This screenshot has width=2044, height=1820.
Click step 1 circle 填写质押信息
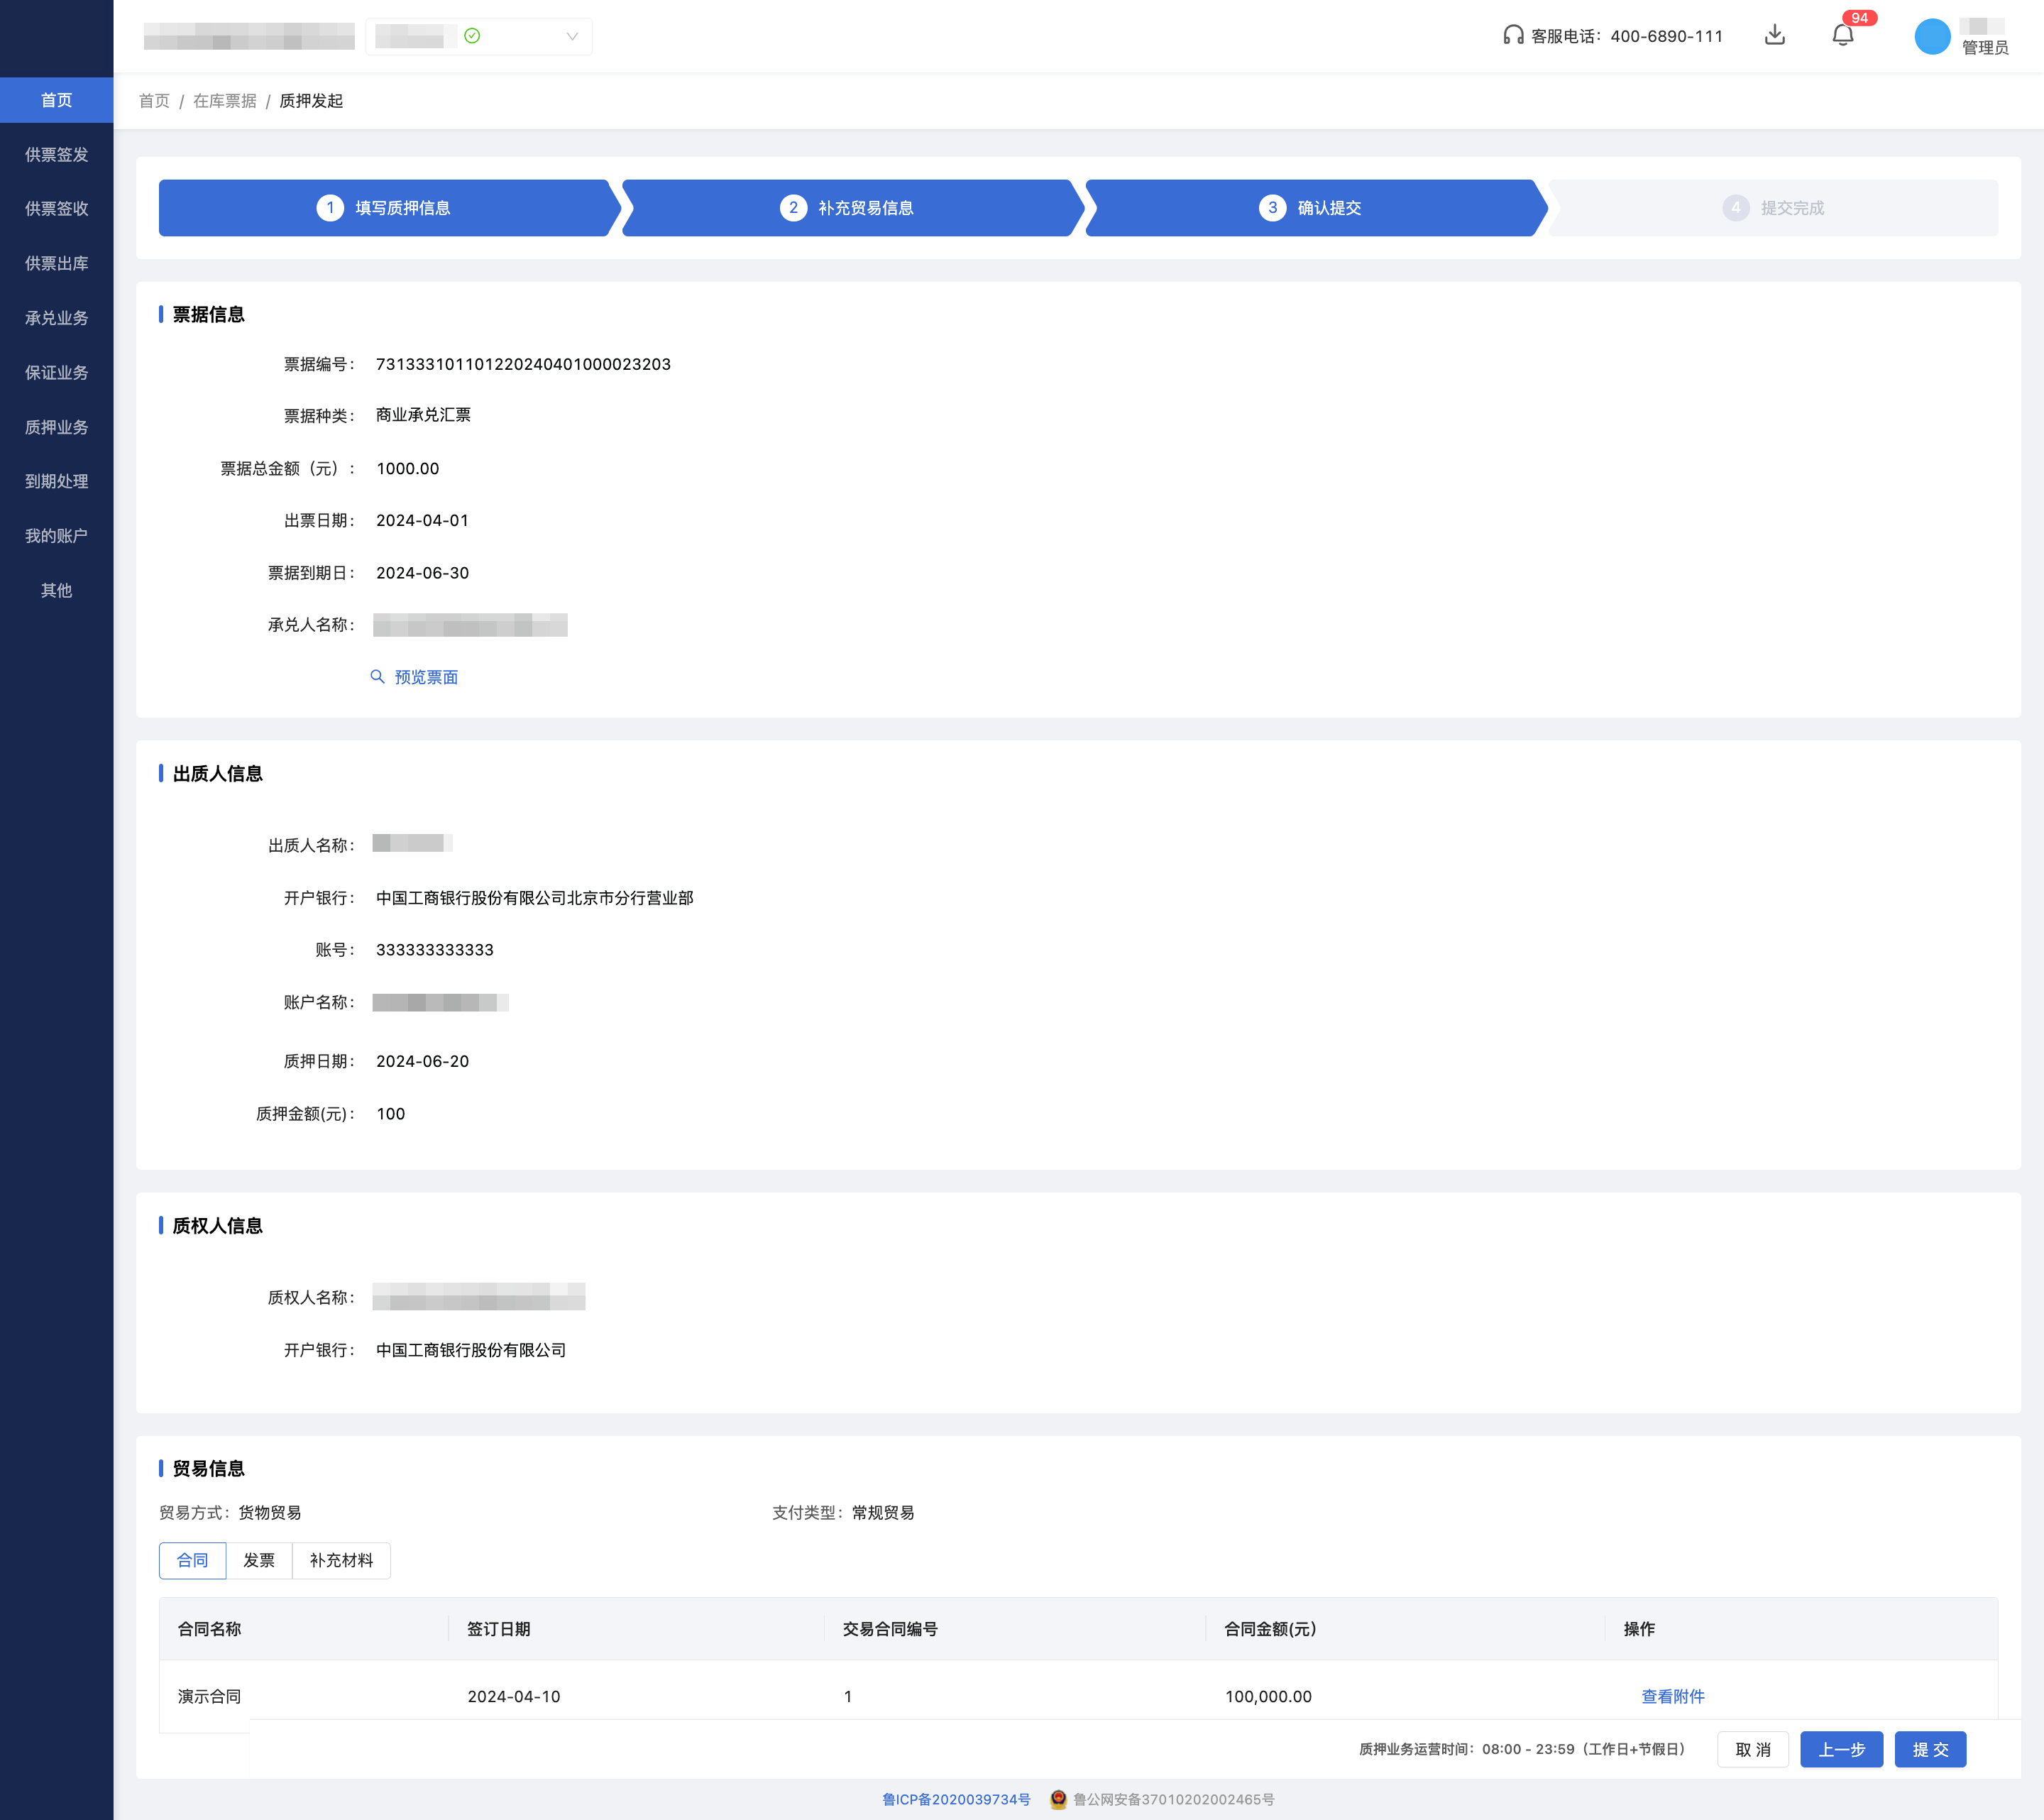(330, 208)
